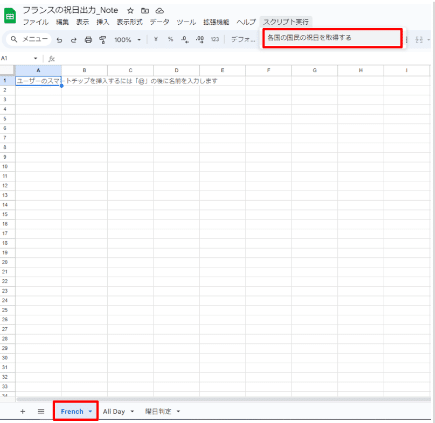Select the paint format tool
Screen dimensions: 435x423
[x=103, y=40]
